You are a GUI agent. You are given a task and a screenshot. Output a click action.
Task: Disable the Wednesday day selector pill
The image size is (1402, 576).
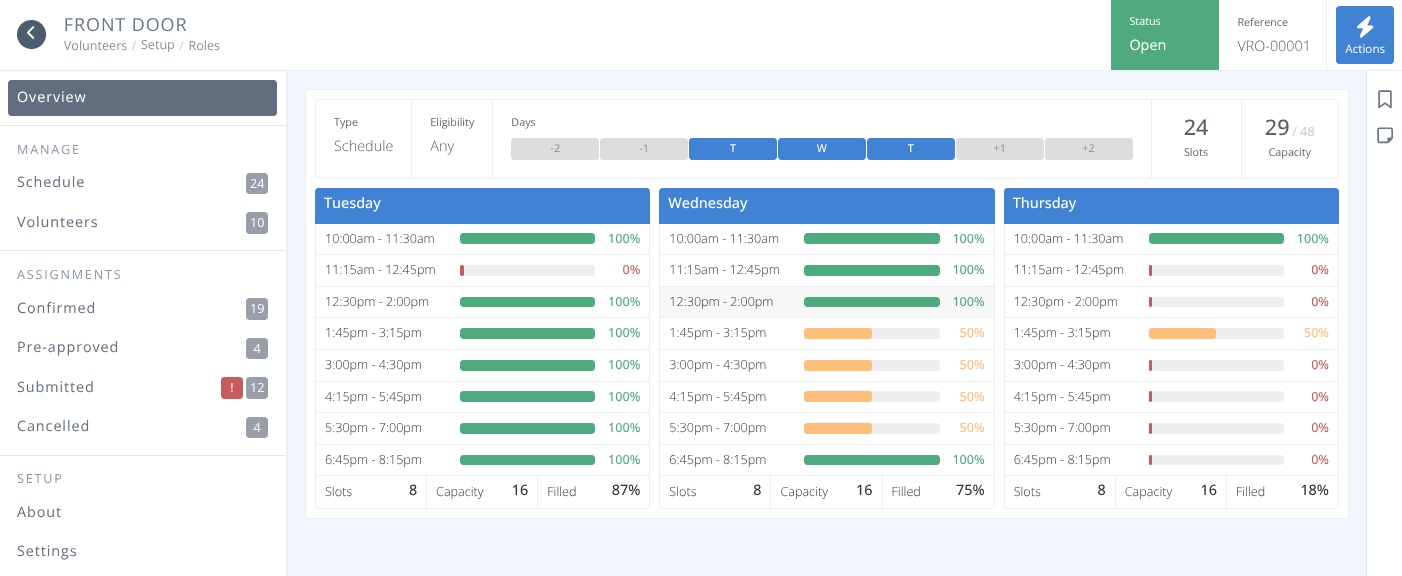(x=821, y=148)
